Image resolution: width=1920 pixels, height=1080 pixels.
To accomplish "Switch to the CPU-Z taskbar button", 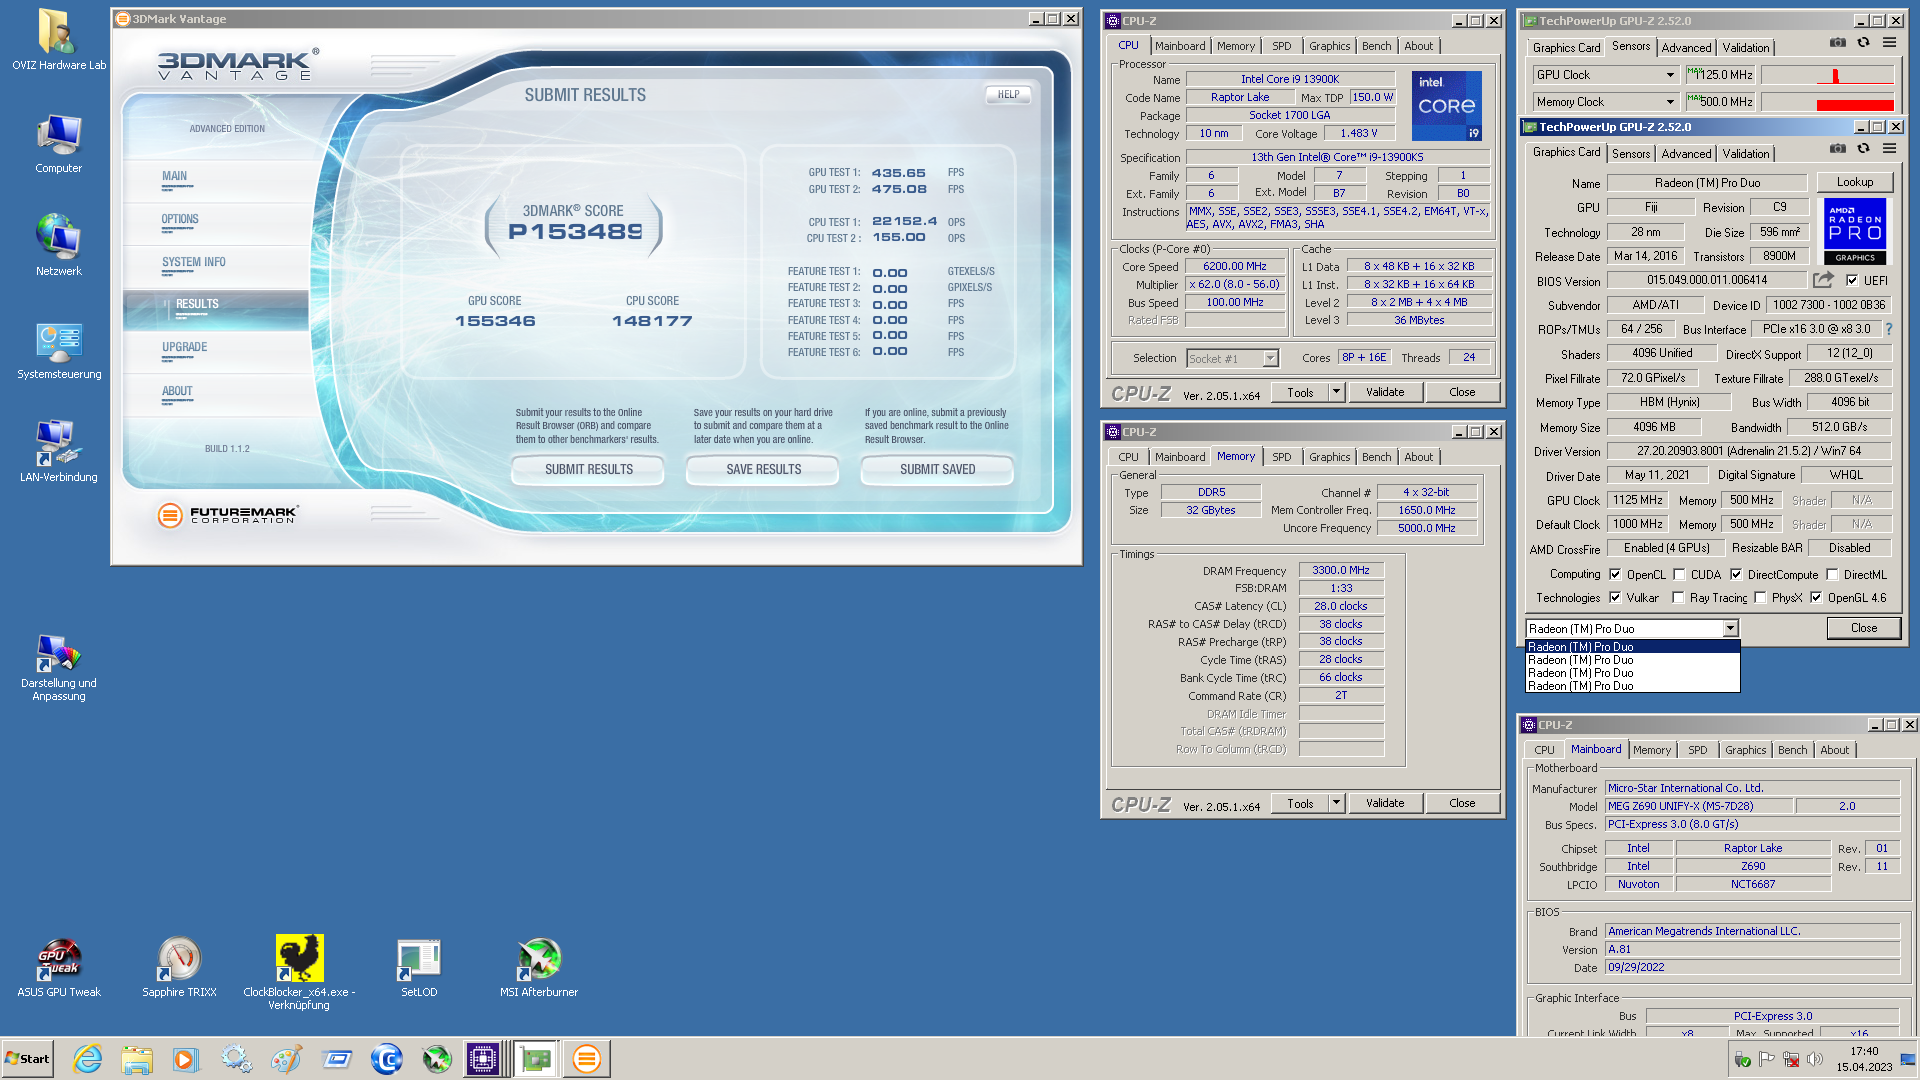I will tap(483, 1059).
